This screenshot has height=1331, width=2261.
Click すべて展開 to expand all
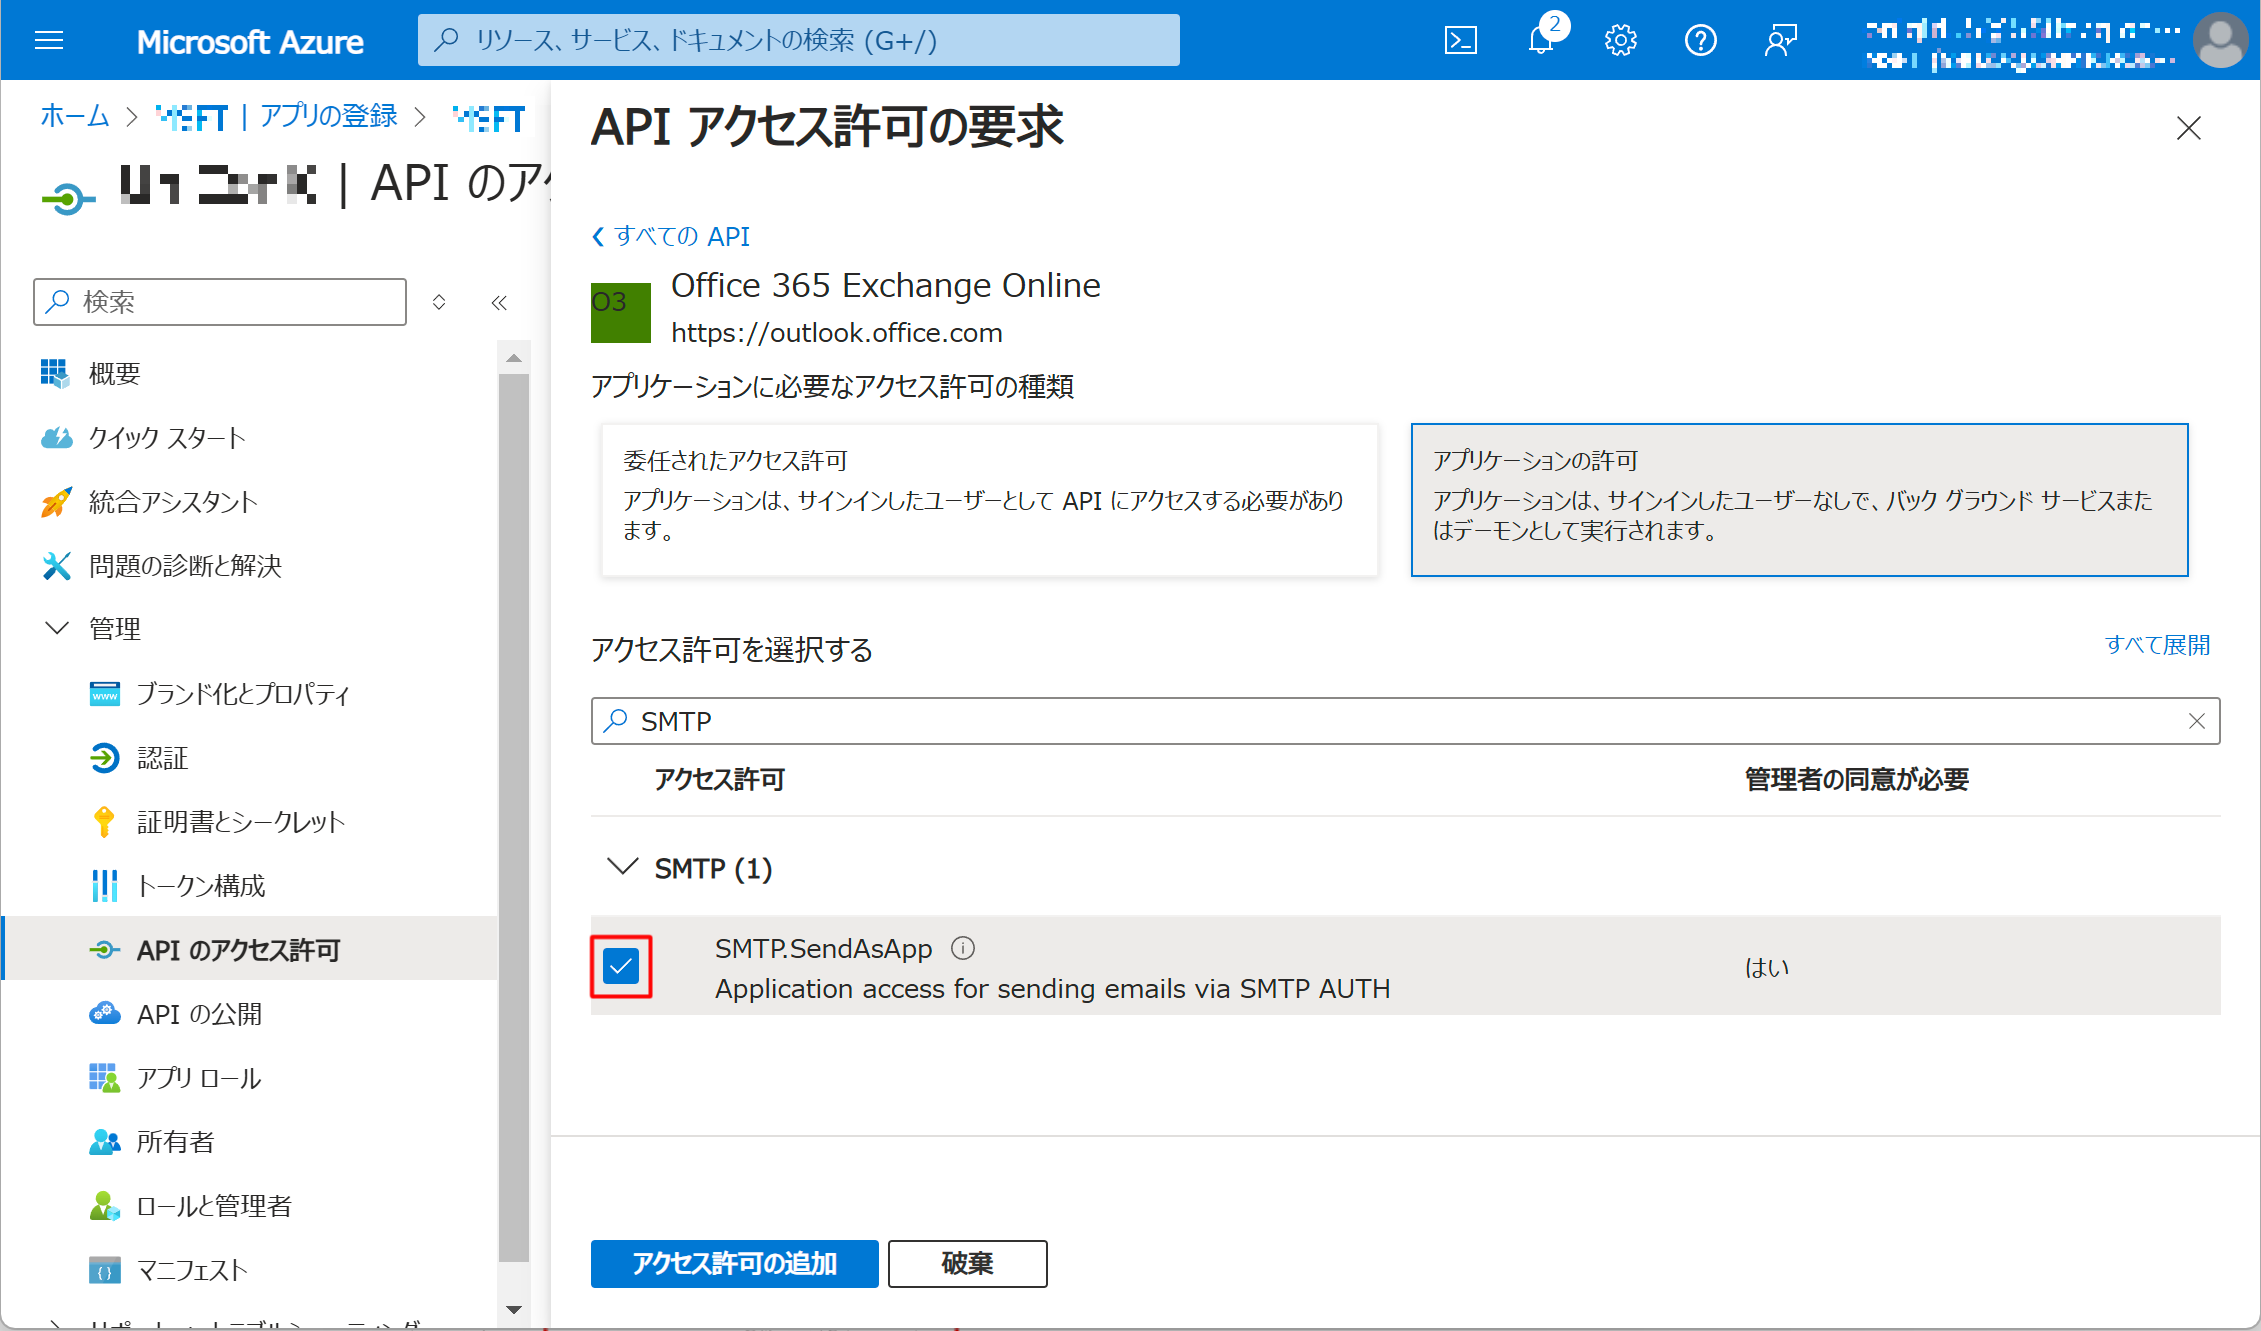(2157, 645)
